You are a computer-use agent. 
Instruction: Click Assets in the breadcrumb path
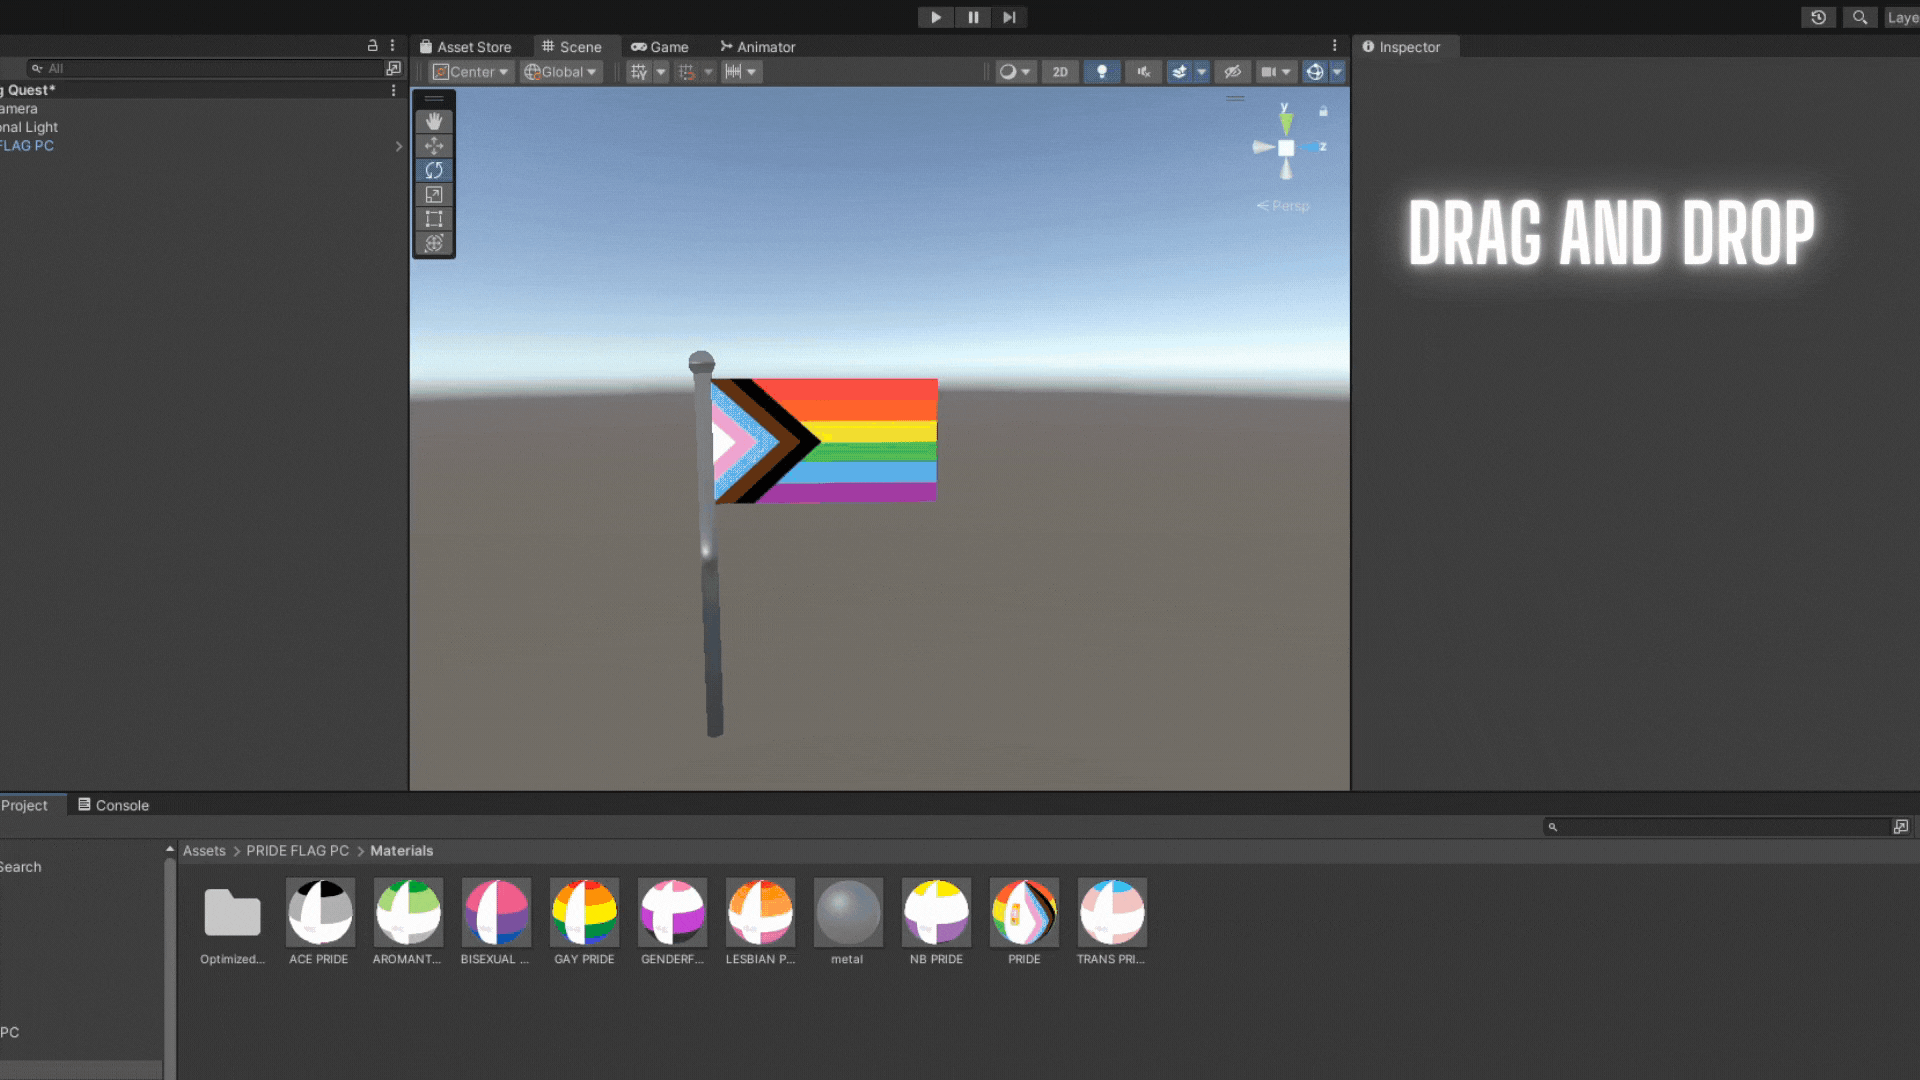point(204,851)
